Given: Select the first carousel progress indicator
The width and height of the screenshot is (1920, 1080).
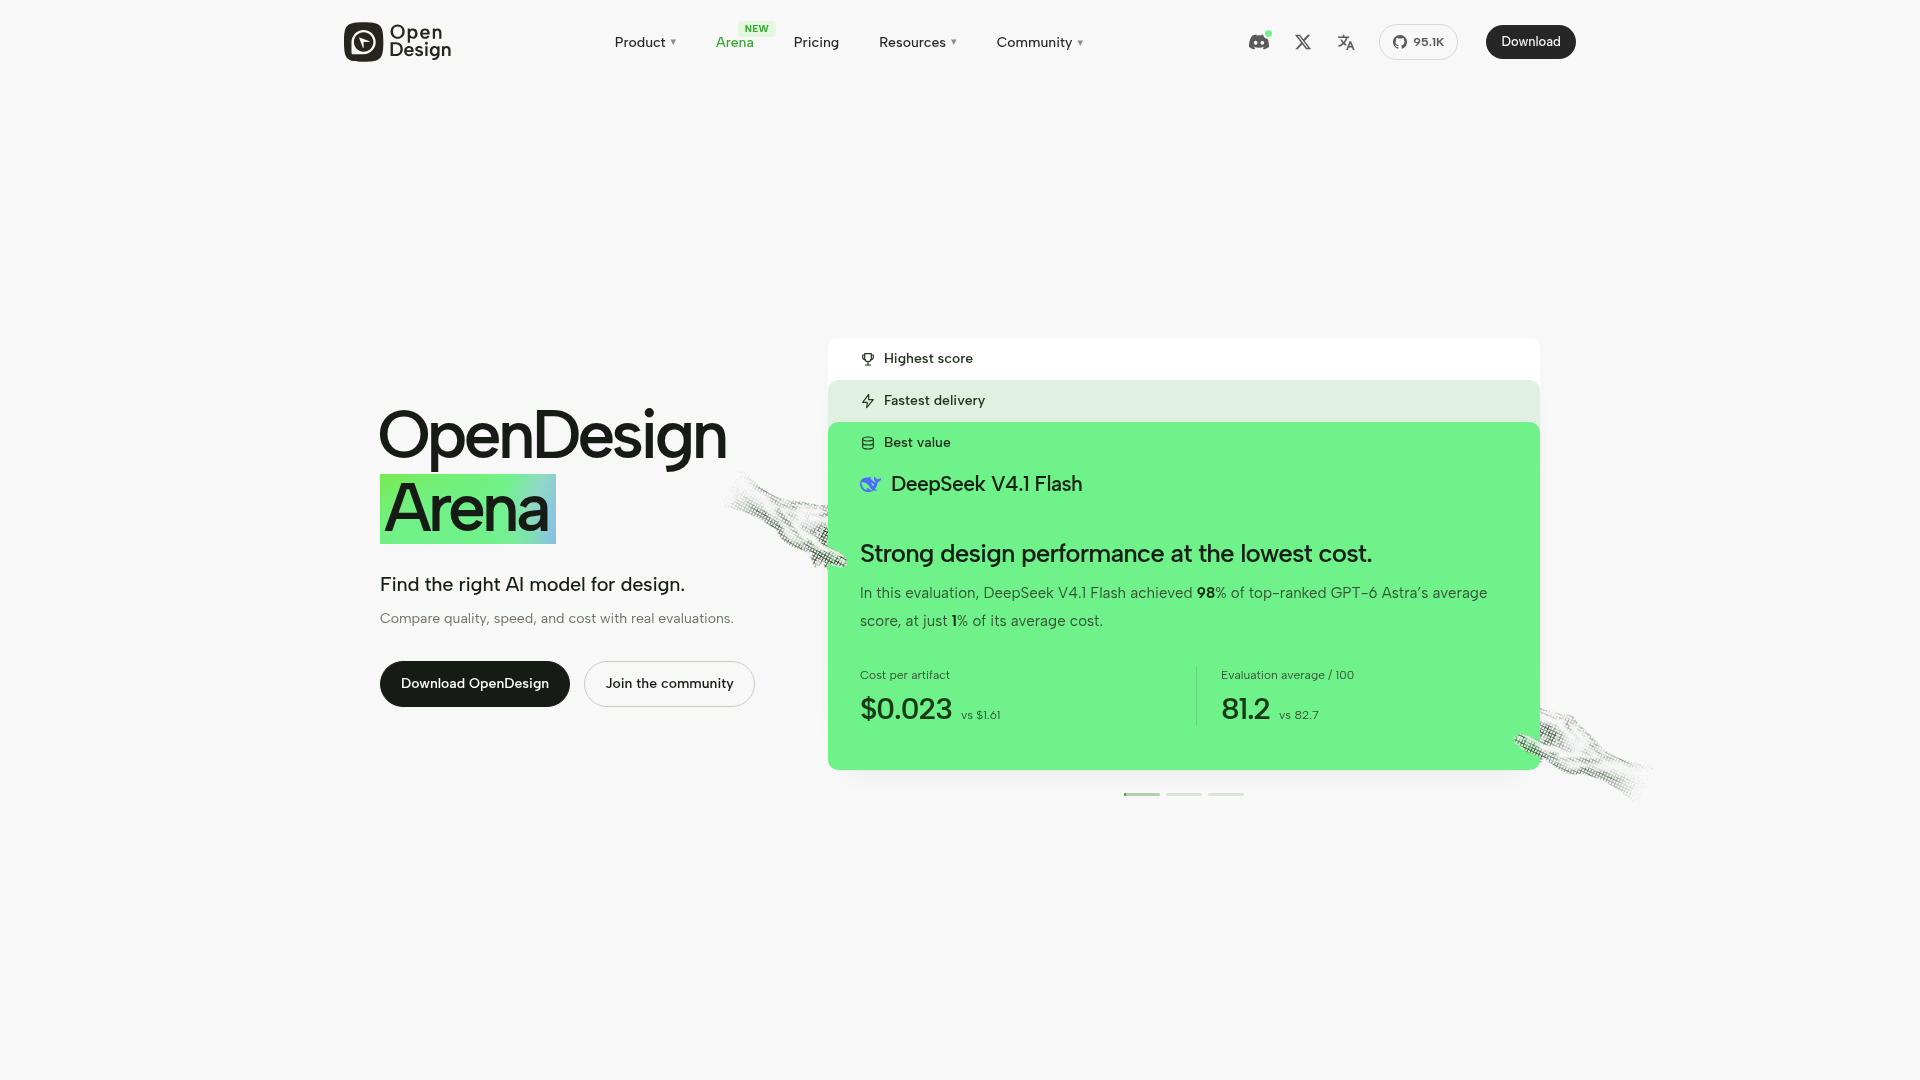Looking at the screenshot, I should (x=1142, y=794).
